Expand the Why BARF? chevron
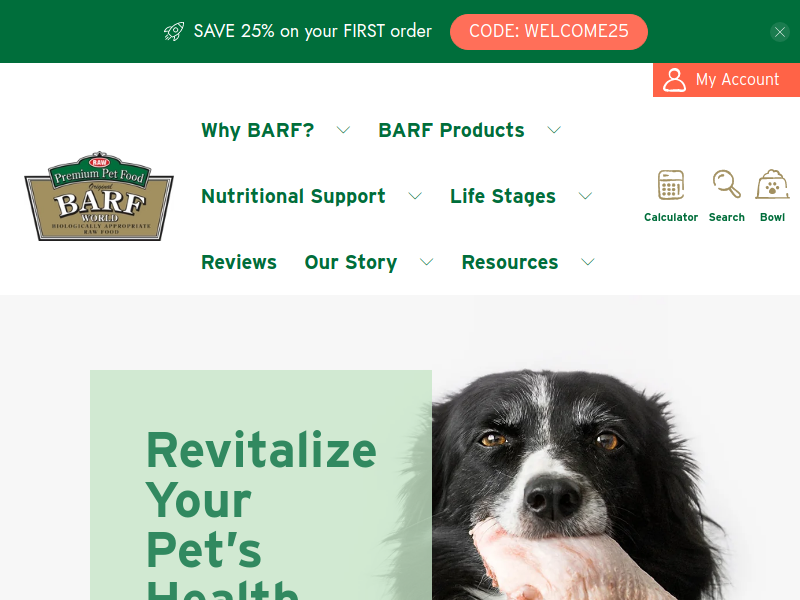 343,130
